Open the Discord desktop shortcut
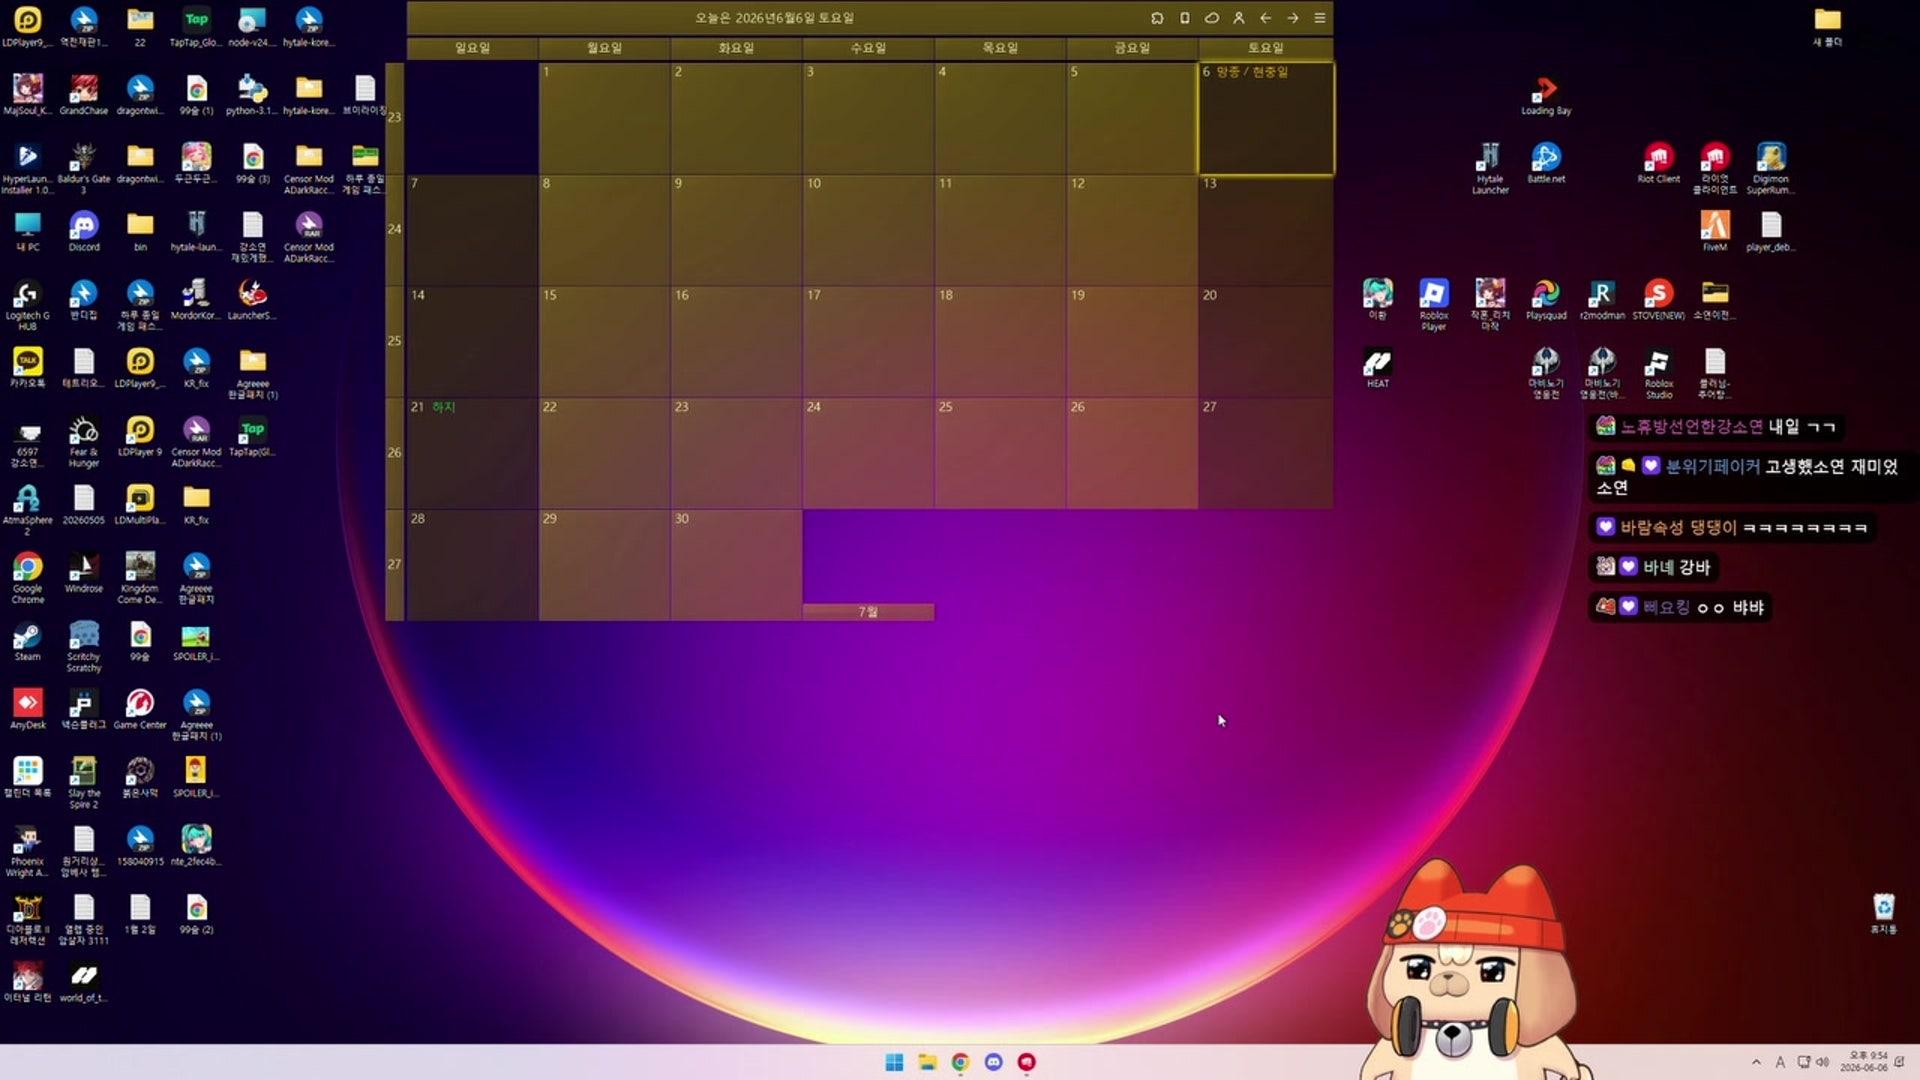Image resolution: width=1920 pixels, height=1080 pixels. coord(84,231)
